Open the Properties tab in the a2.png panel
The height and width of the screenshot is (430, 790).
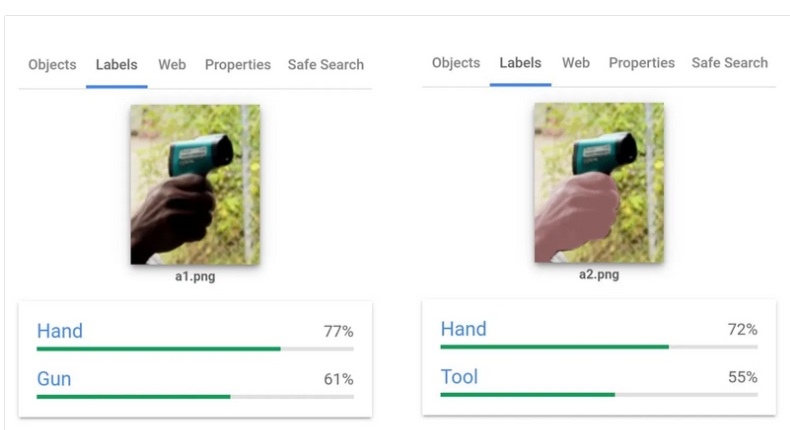pyautogui.click(x=642, y=63)
